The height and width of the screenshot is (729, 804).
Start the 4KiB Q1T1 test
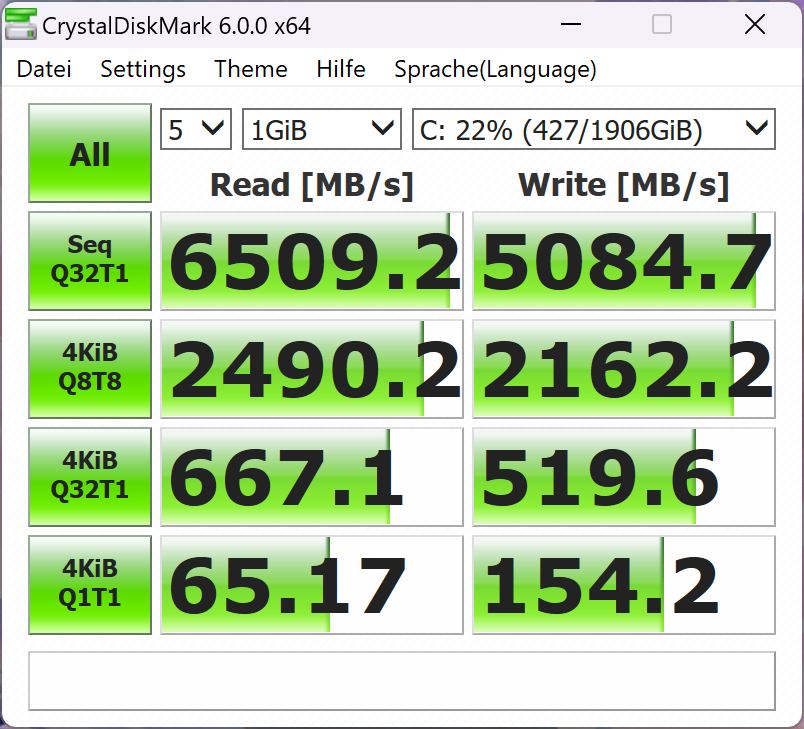point(90,585)
